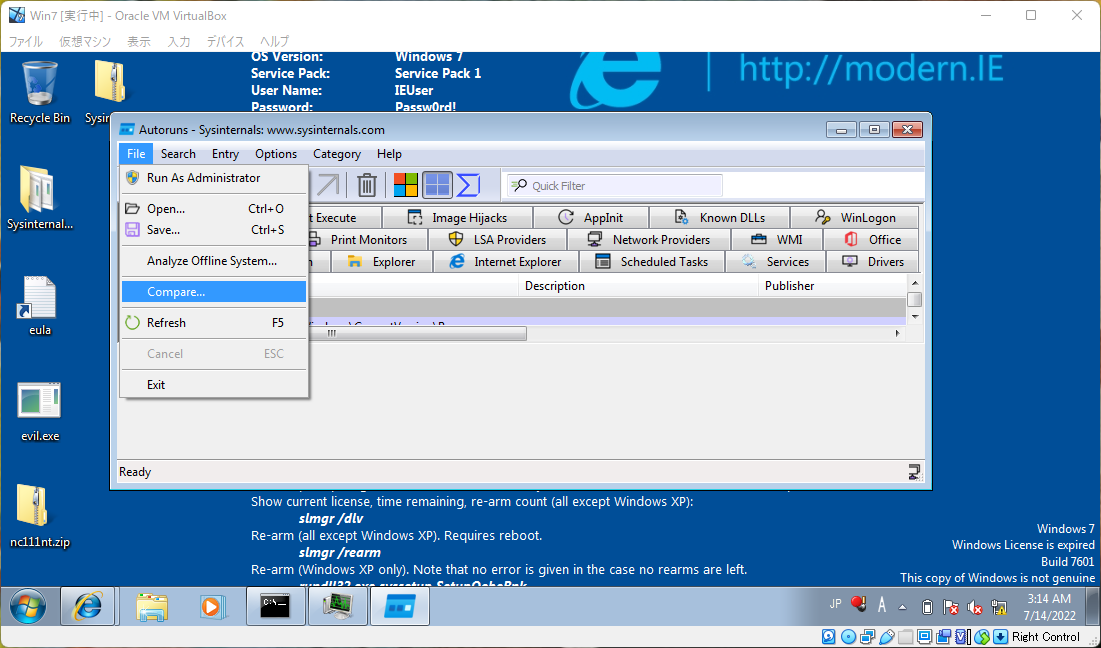
Task: Open the VirtualBox デバイス menu
Action: (x=225, y=41)
